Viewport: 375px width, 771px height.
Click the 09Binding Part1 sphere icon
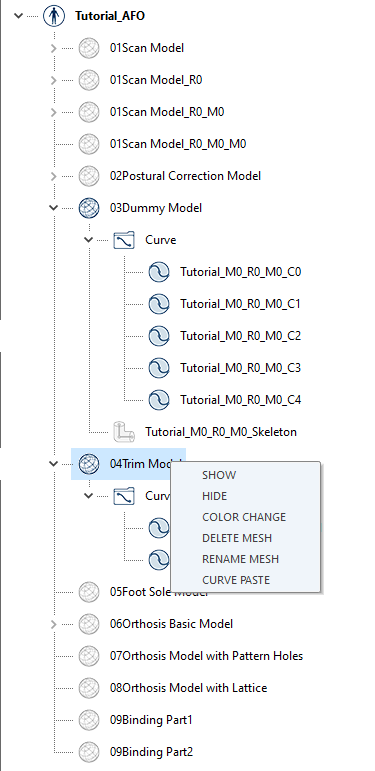[89, 719]
